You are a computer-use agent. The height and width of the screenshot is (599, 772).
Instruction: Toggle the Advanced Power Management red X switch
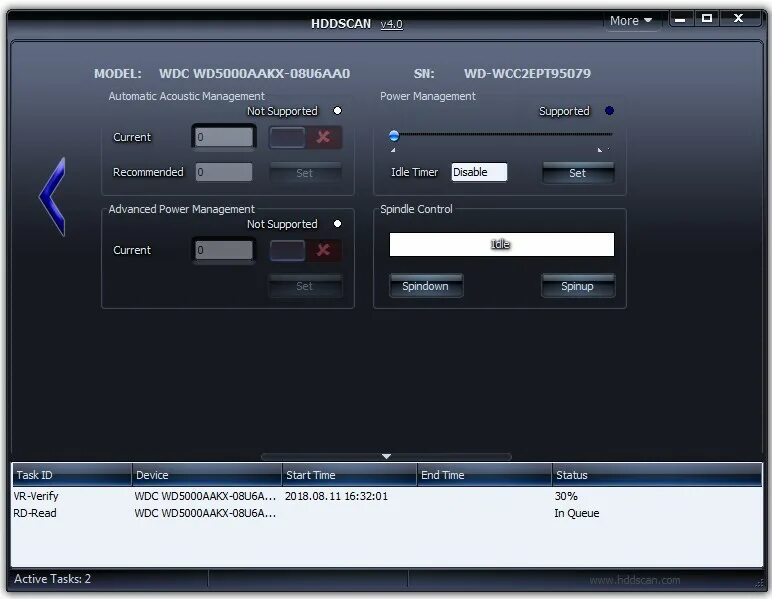[305, 251]
